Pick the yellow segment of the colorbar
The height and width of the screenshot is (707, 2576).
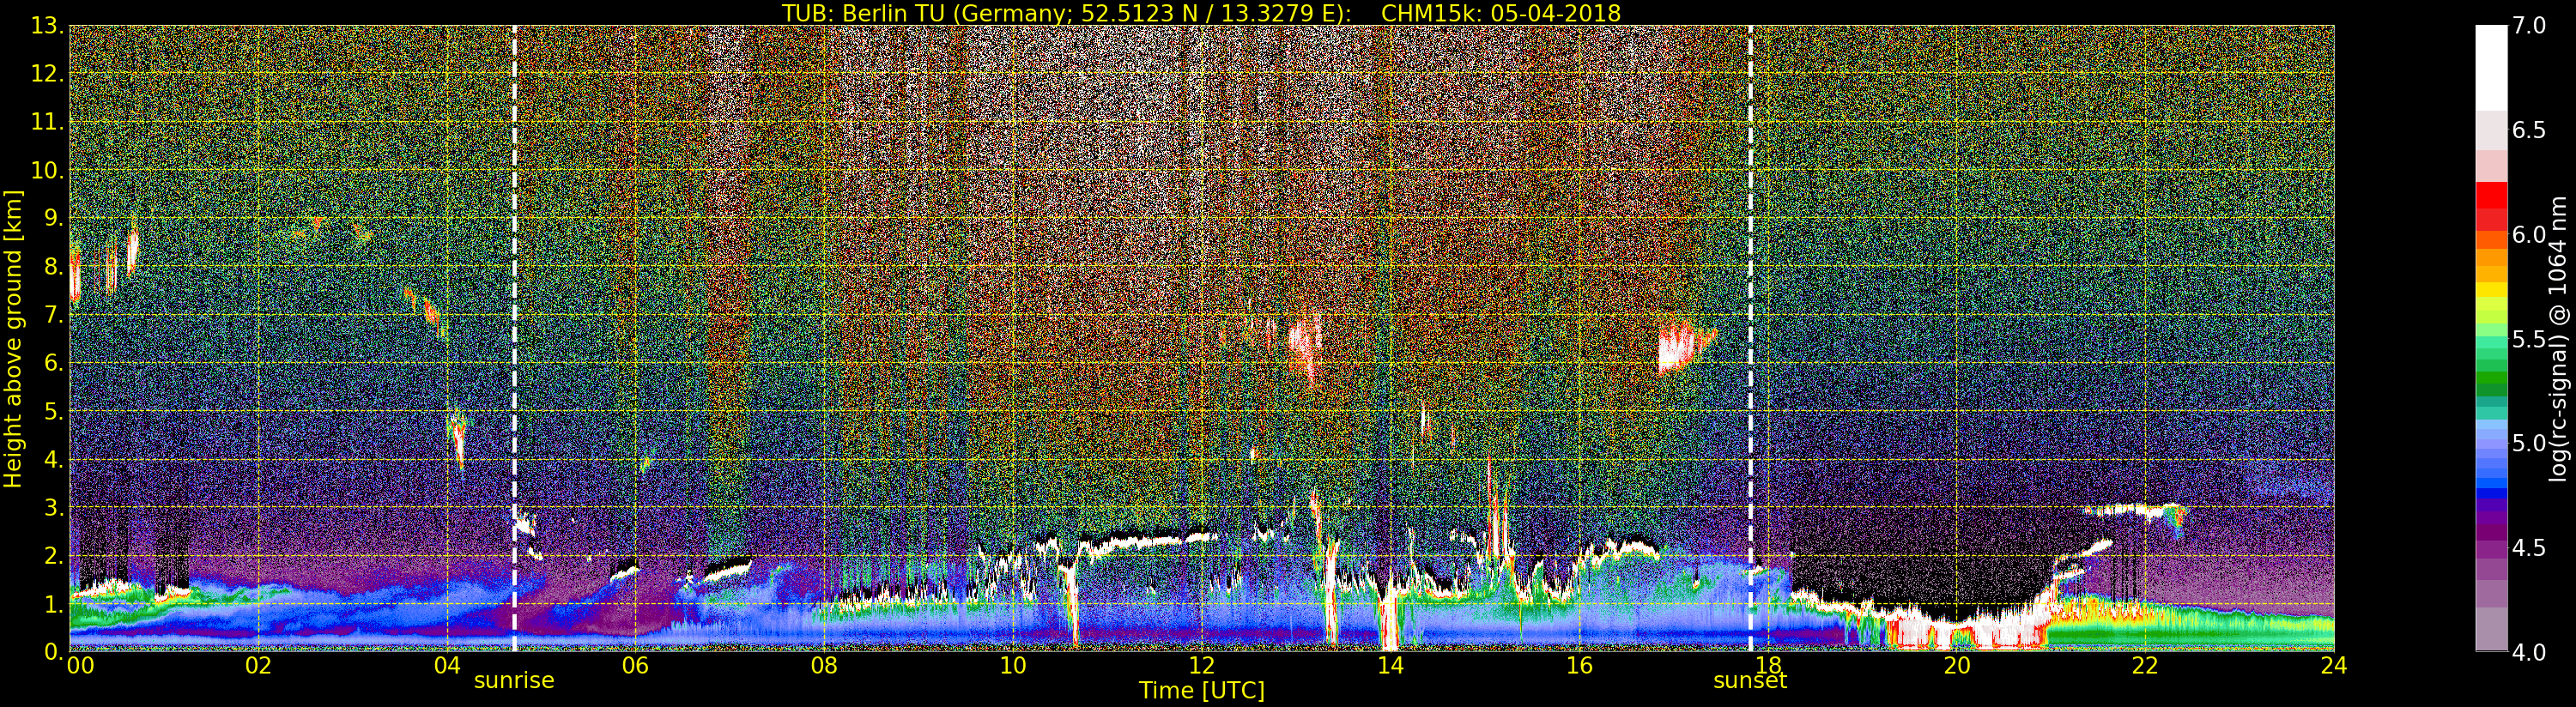[x=2491, y=290]
